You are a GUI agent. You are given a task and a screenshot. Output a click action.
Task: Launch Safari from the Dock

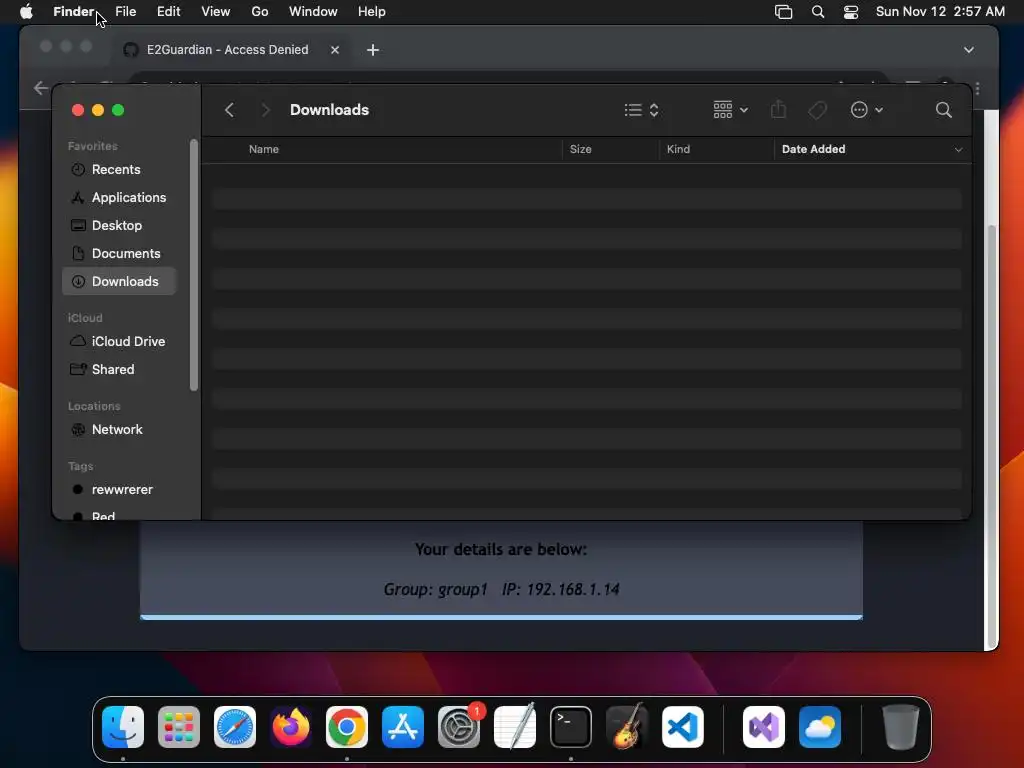235,727
